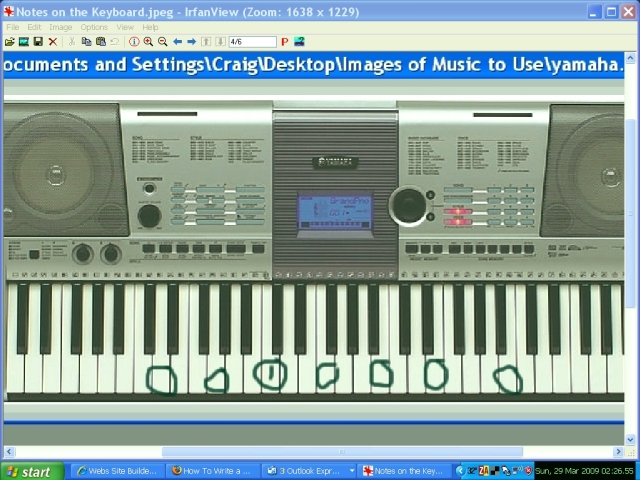This screenshot has height=480, width=640.
Task: Go to next image arrow
Action: [191, 42]
